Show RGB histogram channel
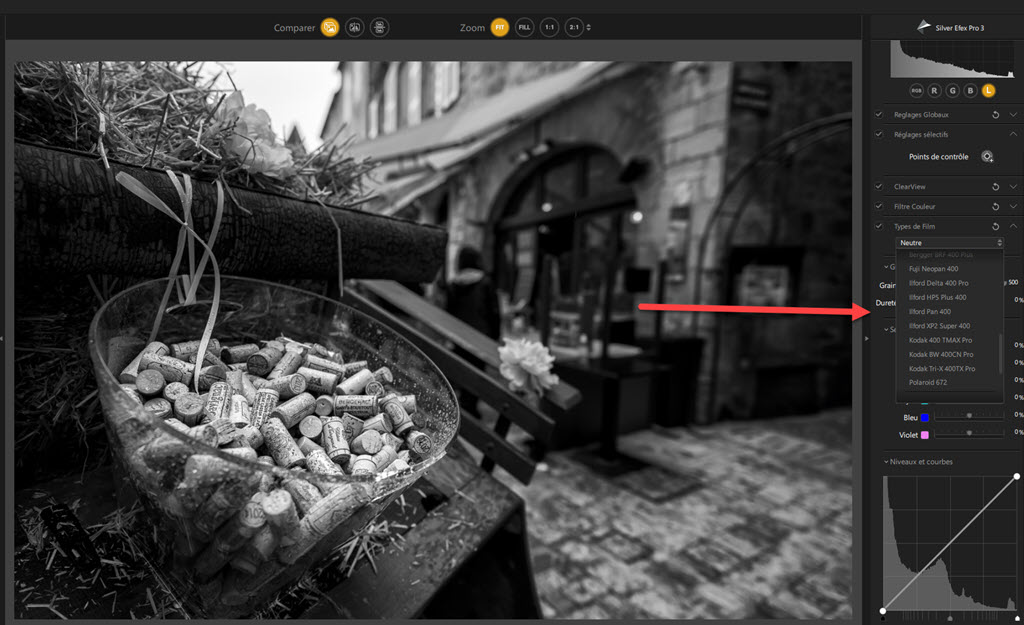 click(916, 91)
